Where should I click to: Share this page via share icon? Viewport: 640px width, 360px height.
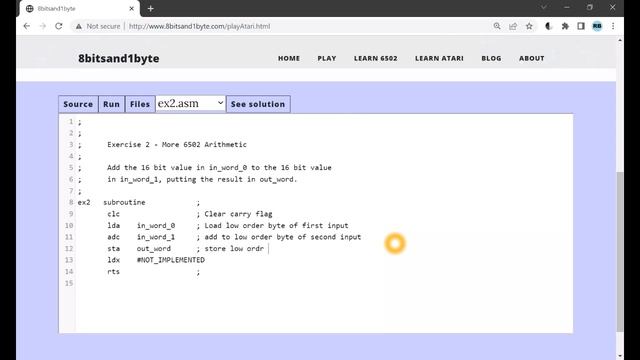click(513, 26)
